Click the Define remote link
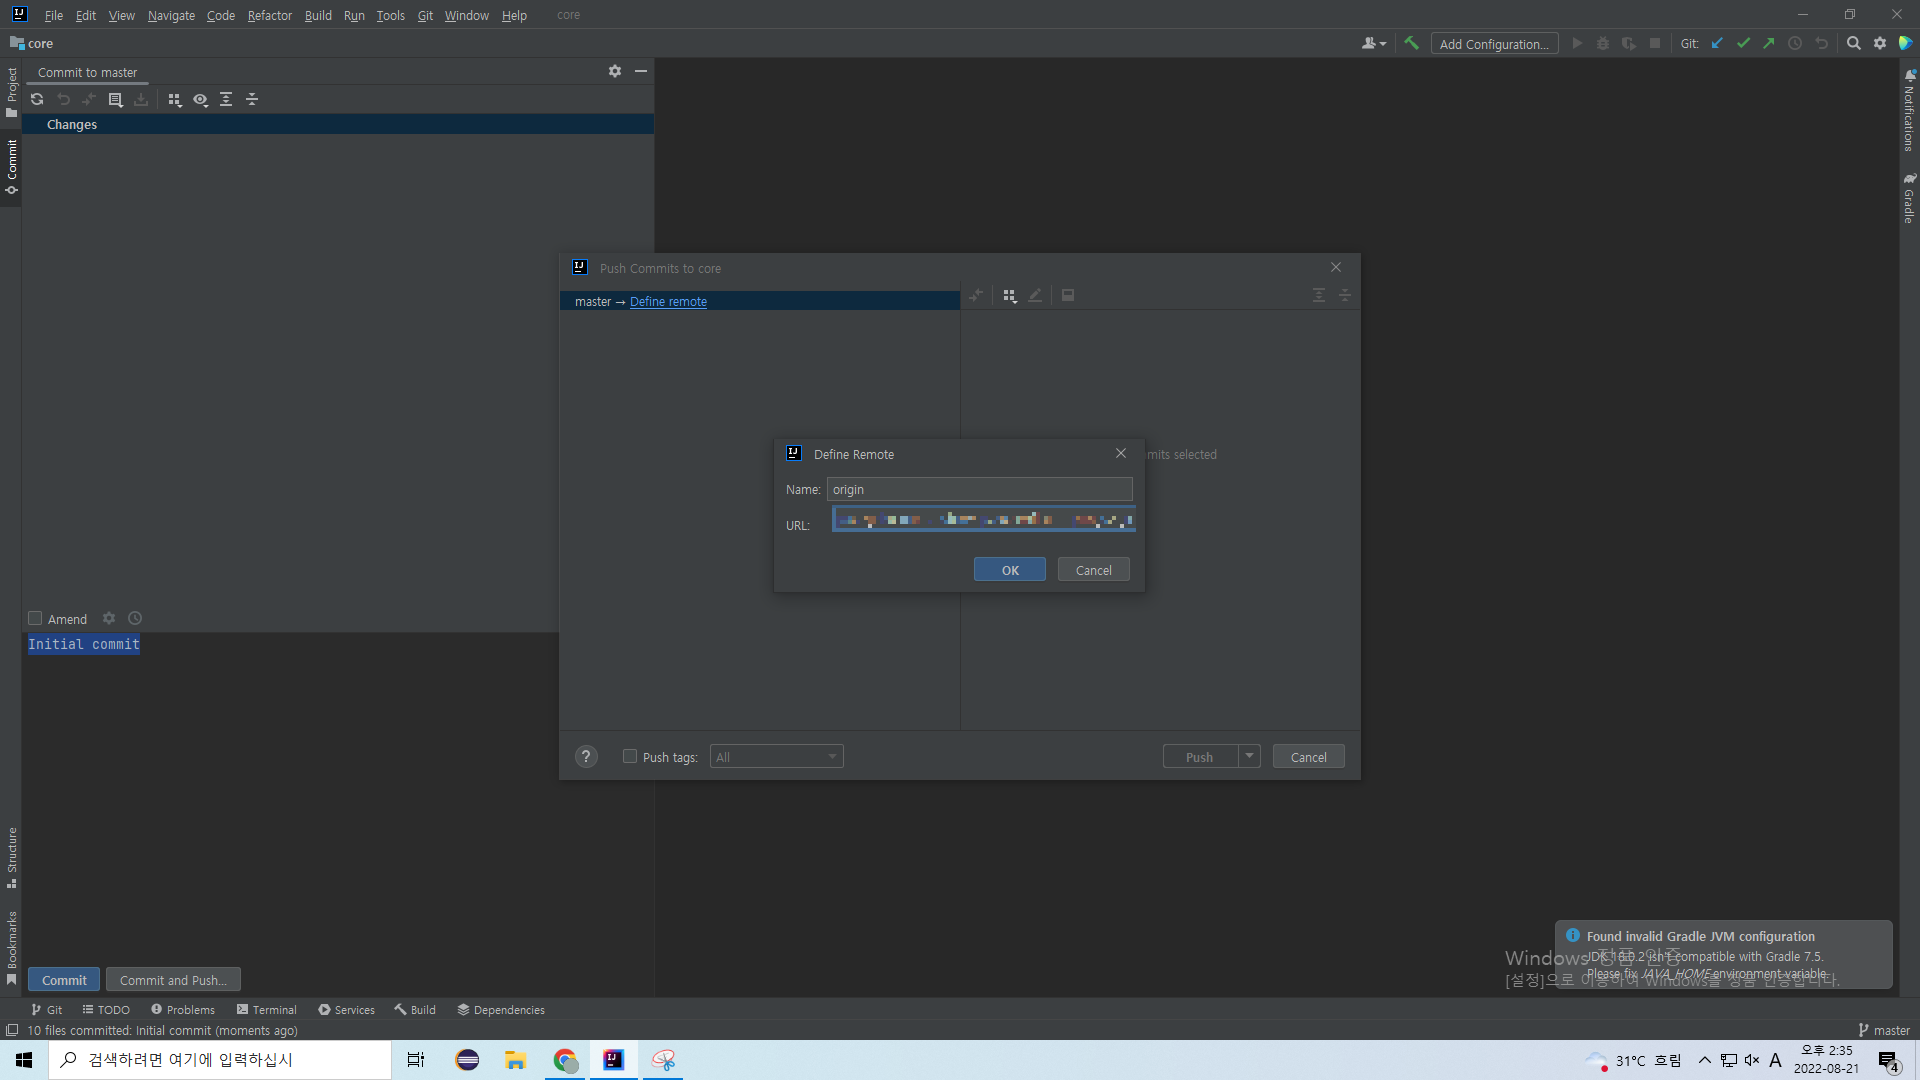Viewport: 1920px width, 1080px height. (x=668, y=301)
